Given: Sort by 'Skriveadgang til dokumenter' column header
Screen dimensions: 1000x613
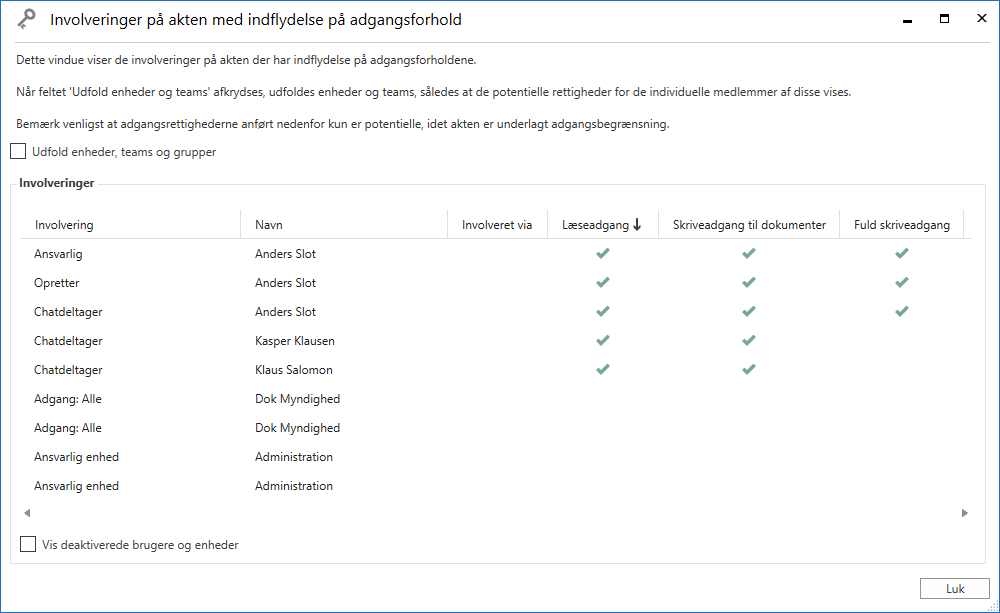Looking at the screenshot, I should 749,225.
